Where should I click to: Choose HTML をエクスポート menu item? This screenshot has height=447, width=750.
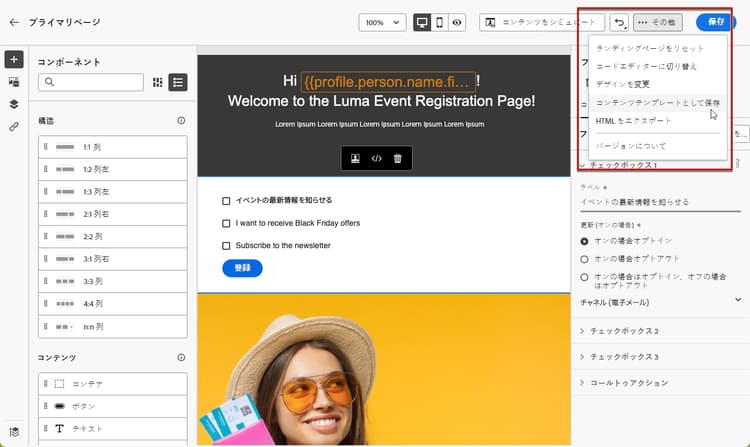click(x=658, y=121)
